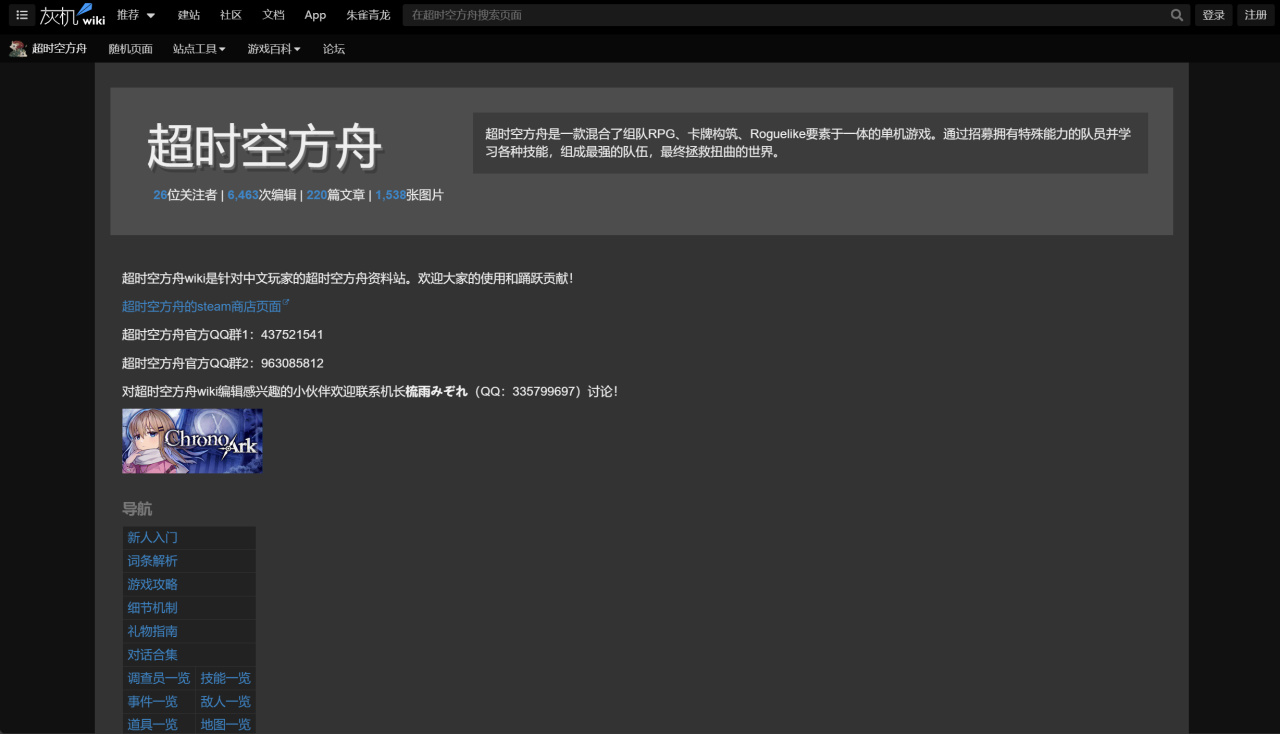
Task: Open the 社区 menu item
Action: [x=231, y=15]
